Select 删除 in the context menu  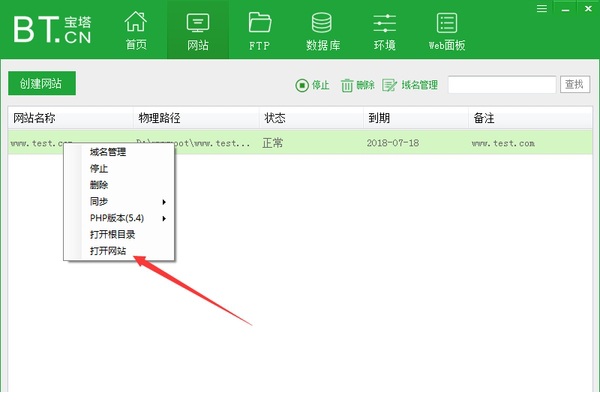click(x=99, y=185)
